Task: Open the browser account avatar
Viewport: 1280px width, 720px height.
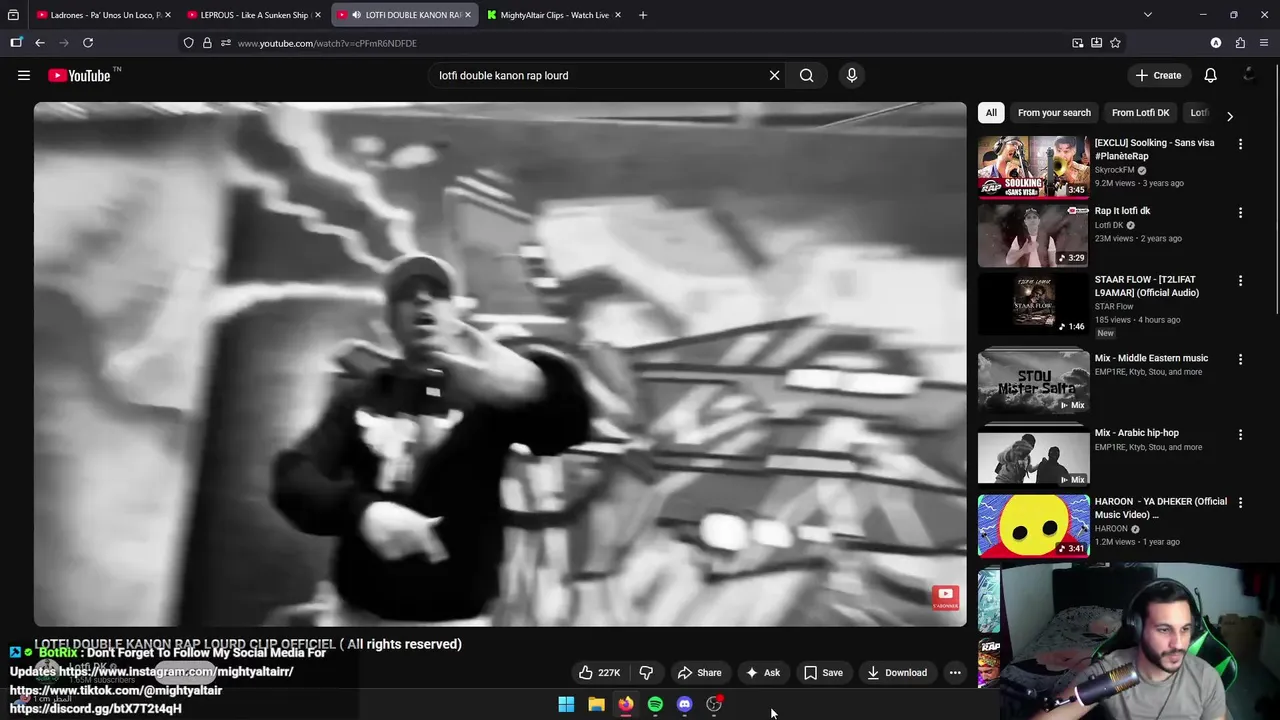Action: tap(1216, 43)
